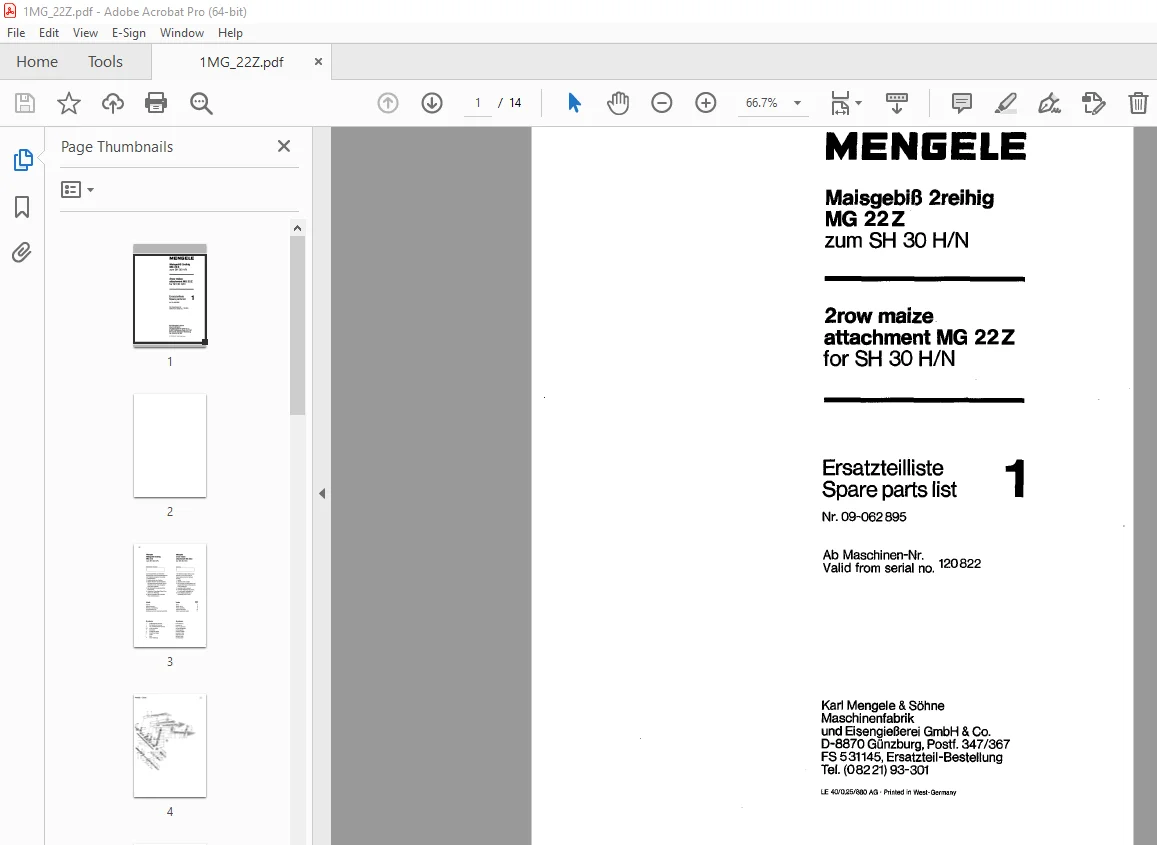Select the Highlight text tool
The width and height of the screenshot is (1157, 845).
pos(1006,103)
